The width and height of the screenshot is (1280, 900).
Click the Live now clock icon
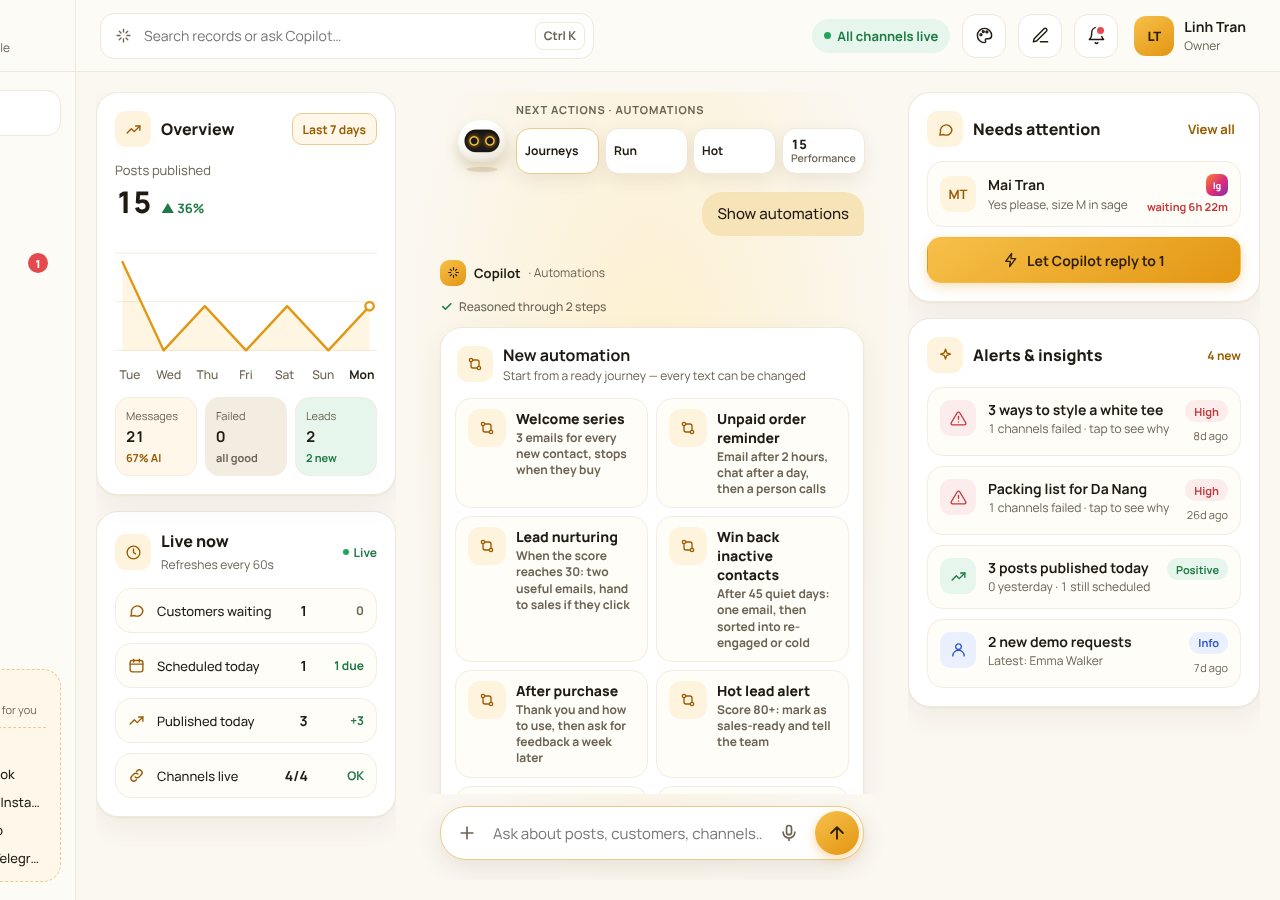pos(133,552)
